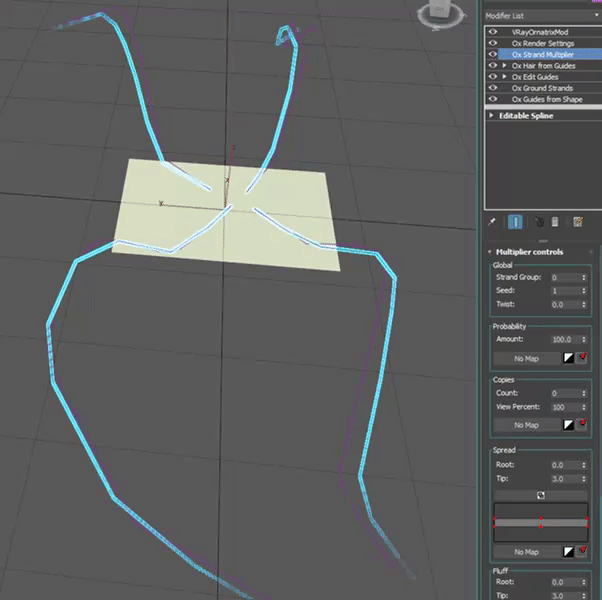This screenshot has height=600, width=602.
Task: Click Copies No Map button
Action: [525, 425]
